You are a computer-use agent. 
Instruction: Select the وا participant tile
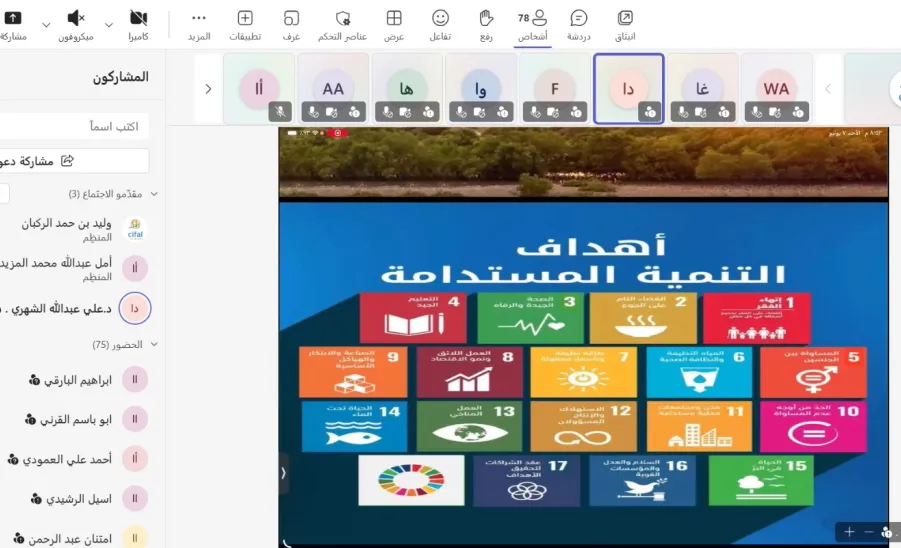[481, 88]
